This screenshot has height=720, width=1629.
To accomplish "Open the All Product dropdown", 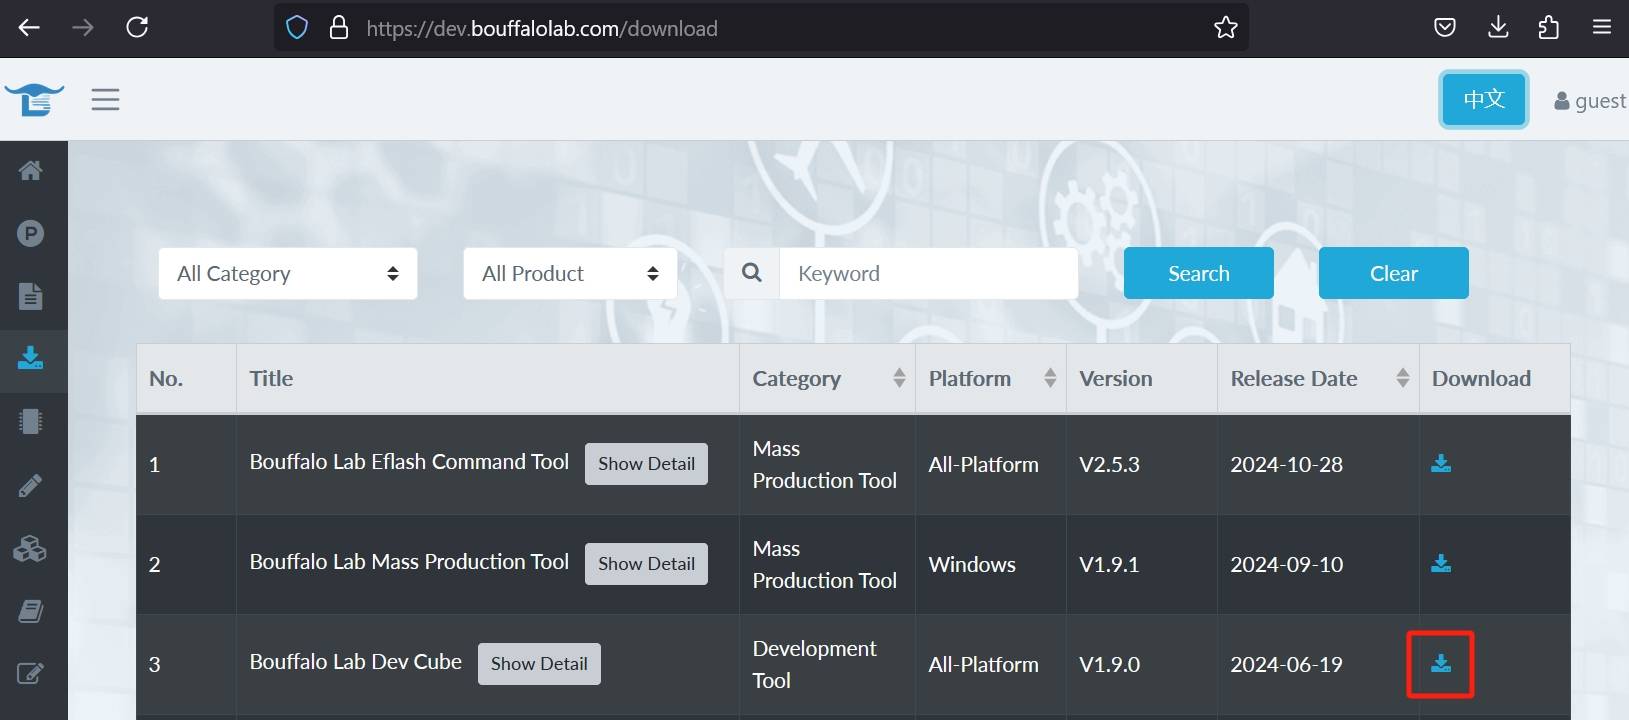I will pyautogui.click(x=570, y=273).
